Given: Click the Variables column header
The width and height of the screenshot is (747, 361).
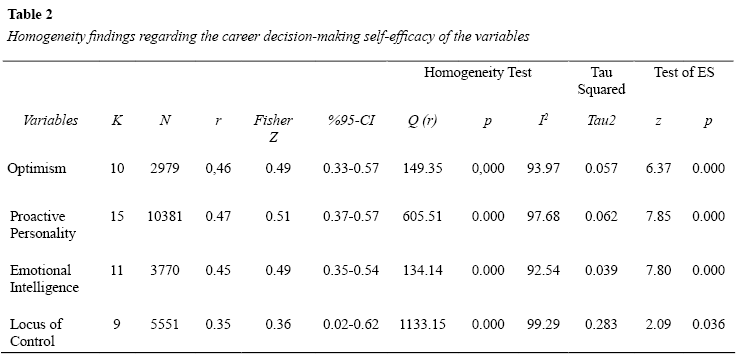Looking at the screenshot, I should click(50, 120).
